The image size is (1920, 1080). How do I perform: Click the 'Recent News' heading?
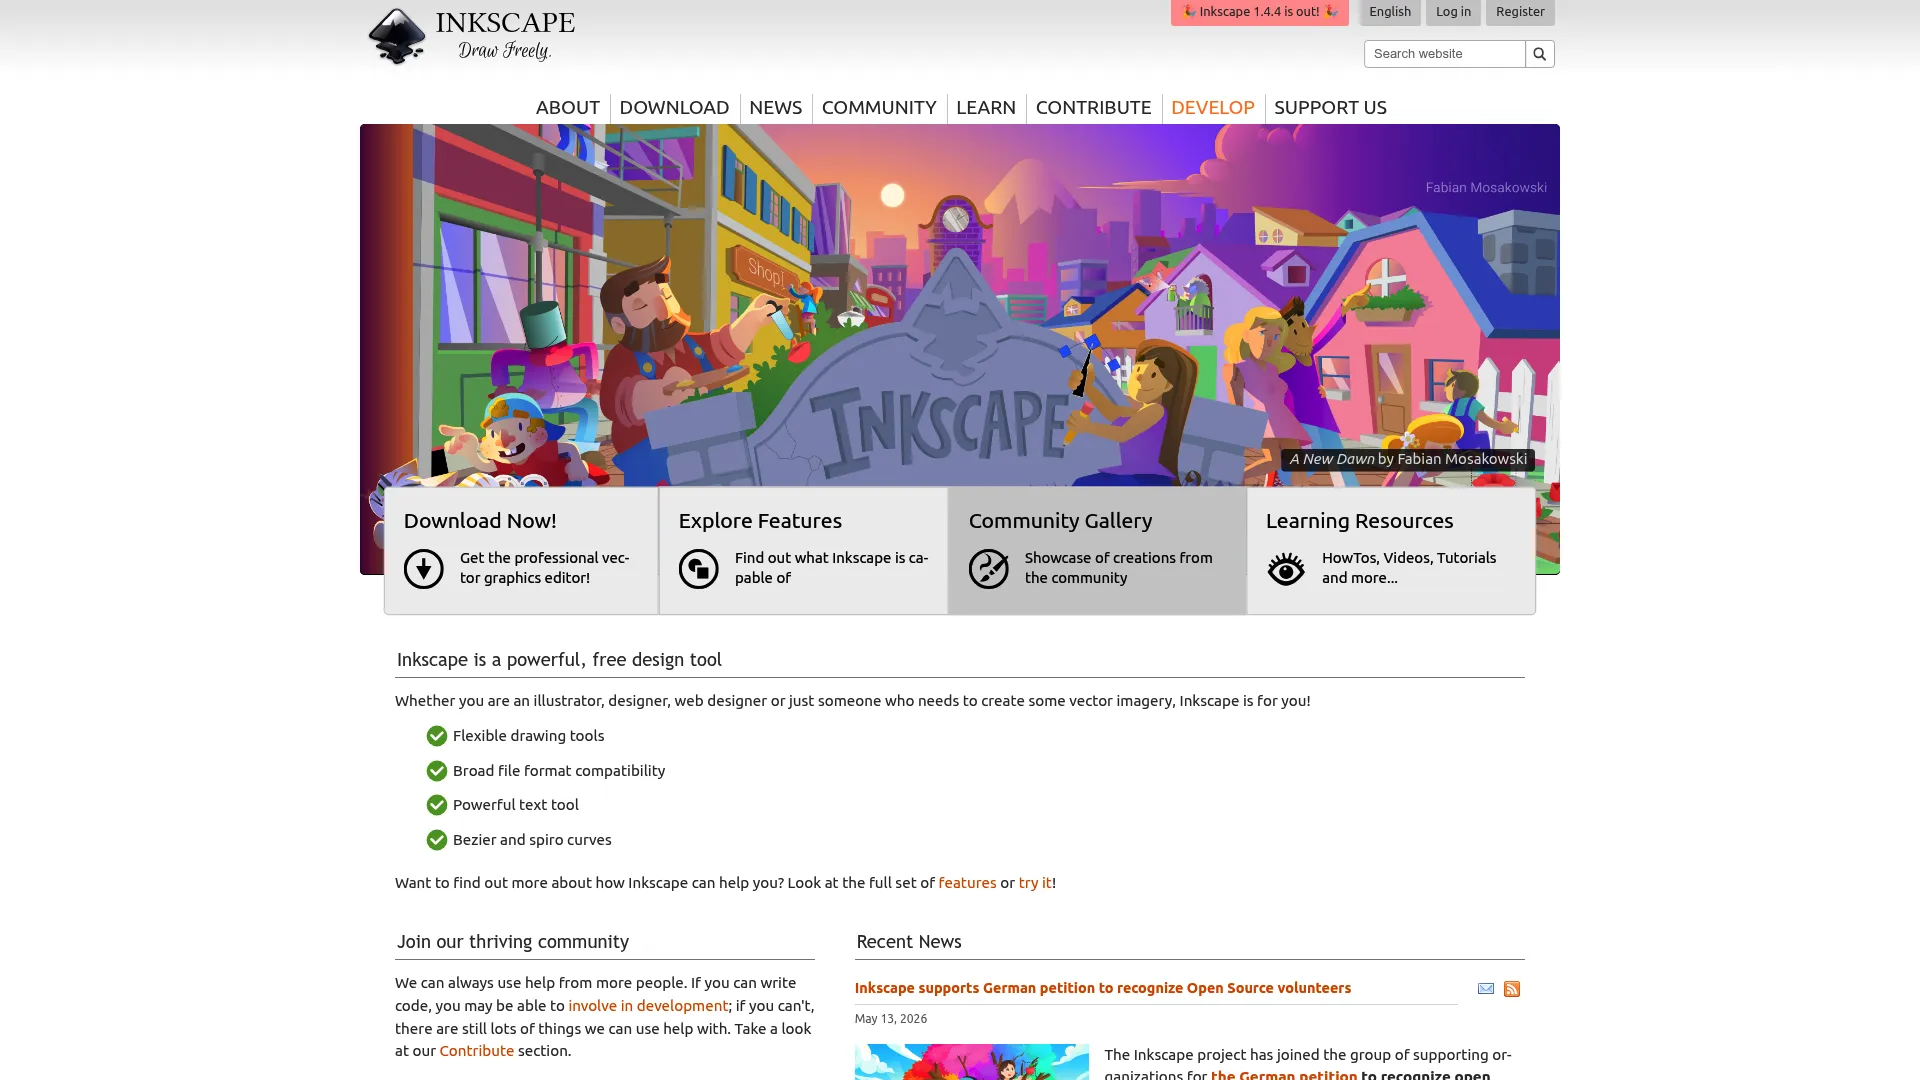click(x=908, y=942)
